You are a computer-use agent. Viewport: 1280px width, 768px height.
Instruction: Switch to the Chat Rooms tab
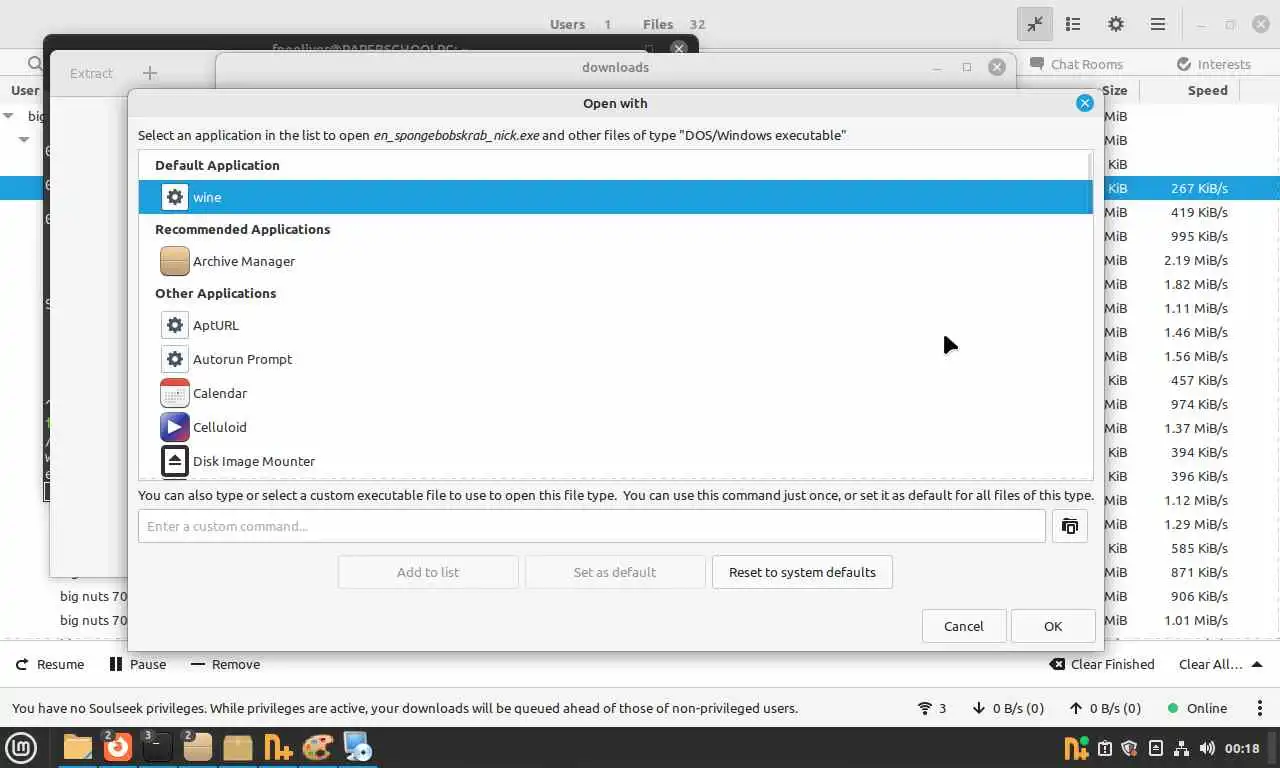1076,64
